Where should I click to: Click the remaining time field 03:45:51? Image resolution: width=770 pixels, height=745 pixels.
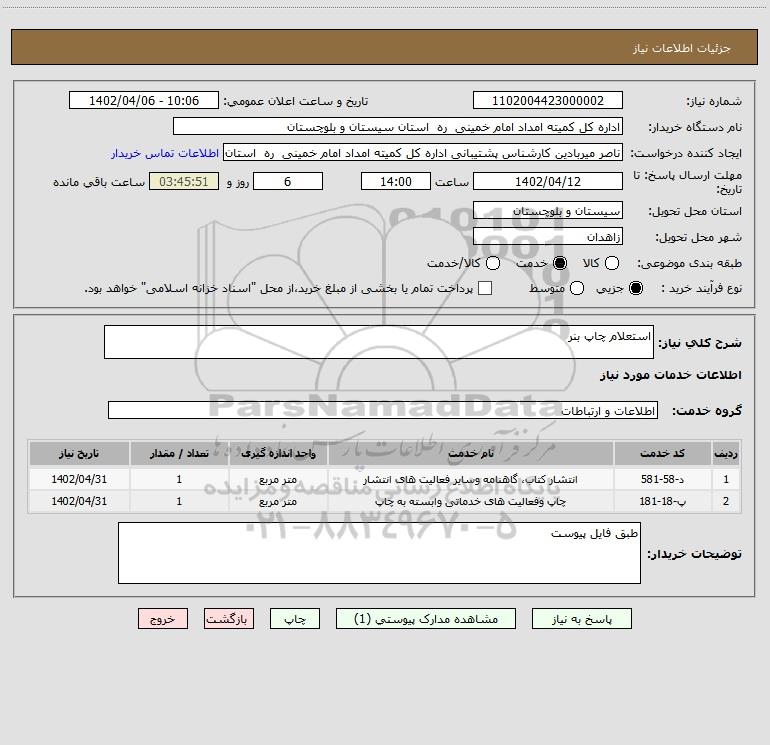184,181
